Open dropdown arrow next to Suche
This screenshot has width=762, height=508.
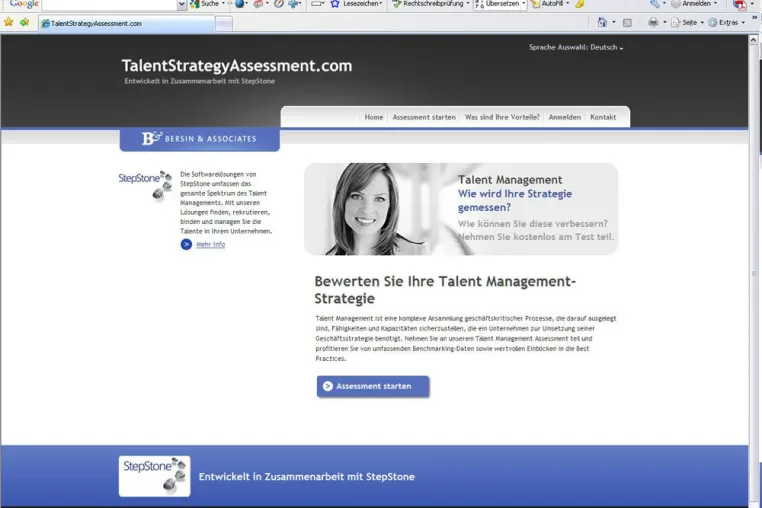tap(224, 4)
